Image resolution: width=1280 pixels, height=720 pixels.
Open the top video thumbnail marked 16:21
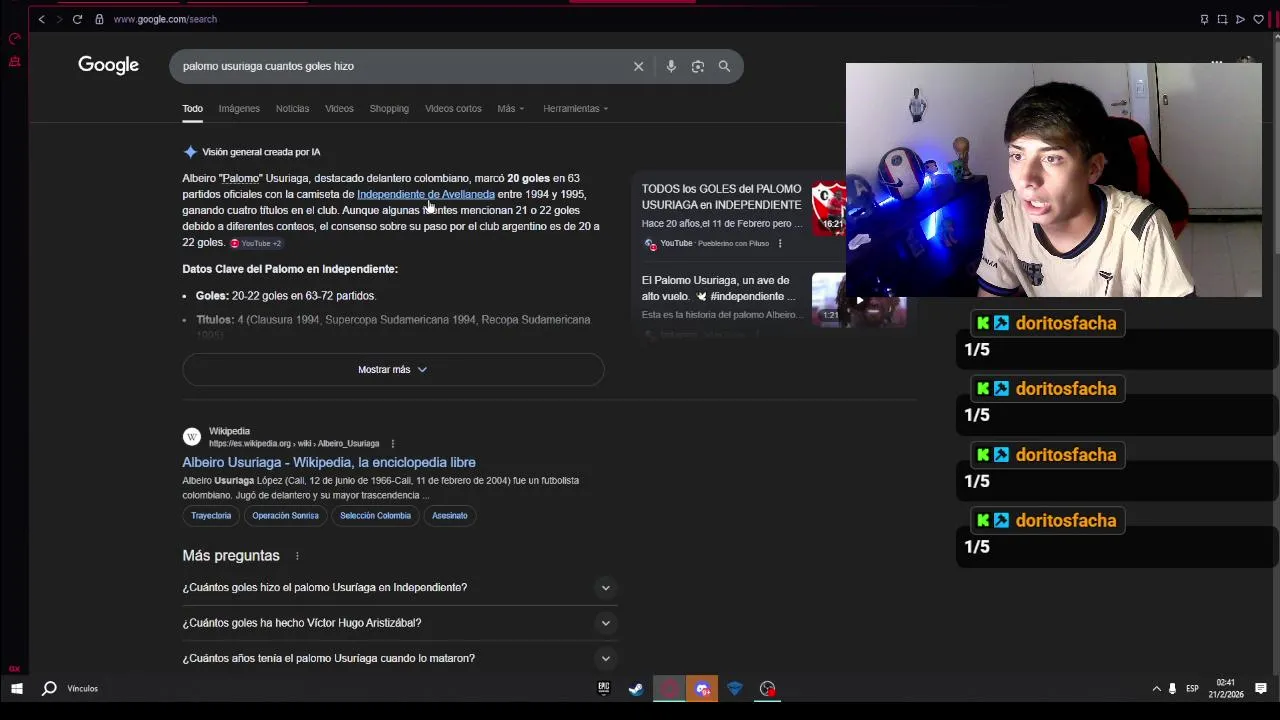pos(829,208)
